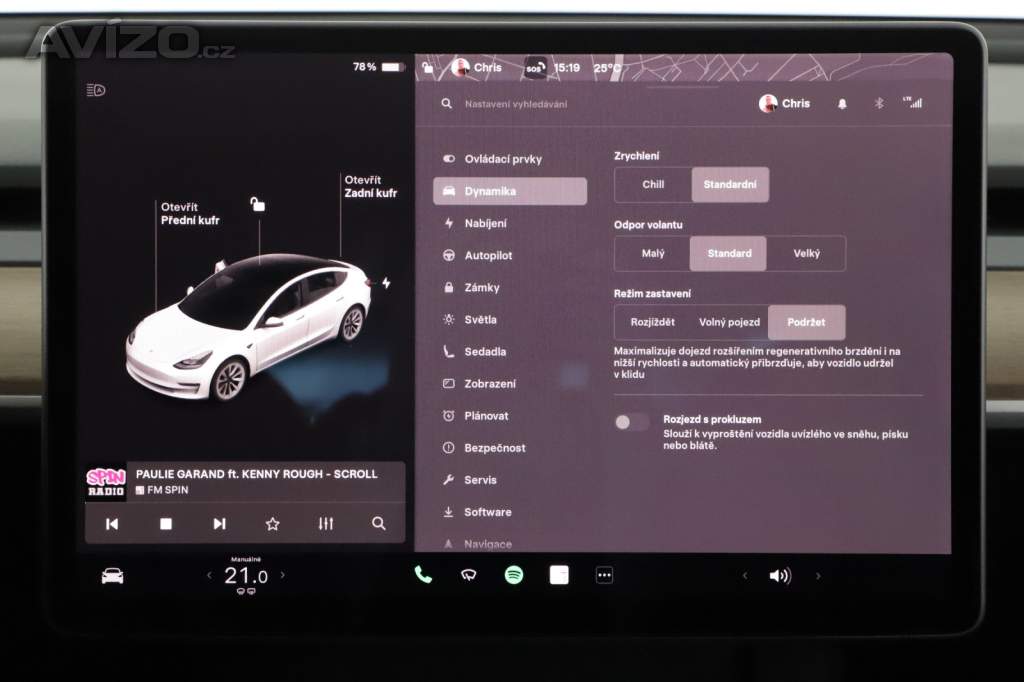Open the Autopilot settings menu
This screenshot has width=1024, height=682.
488,256
